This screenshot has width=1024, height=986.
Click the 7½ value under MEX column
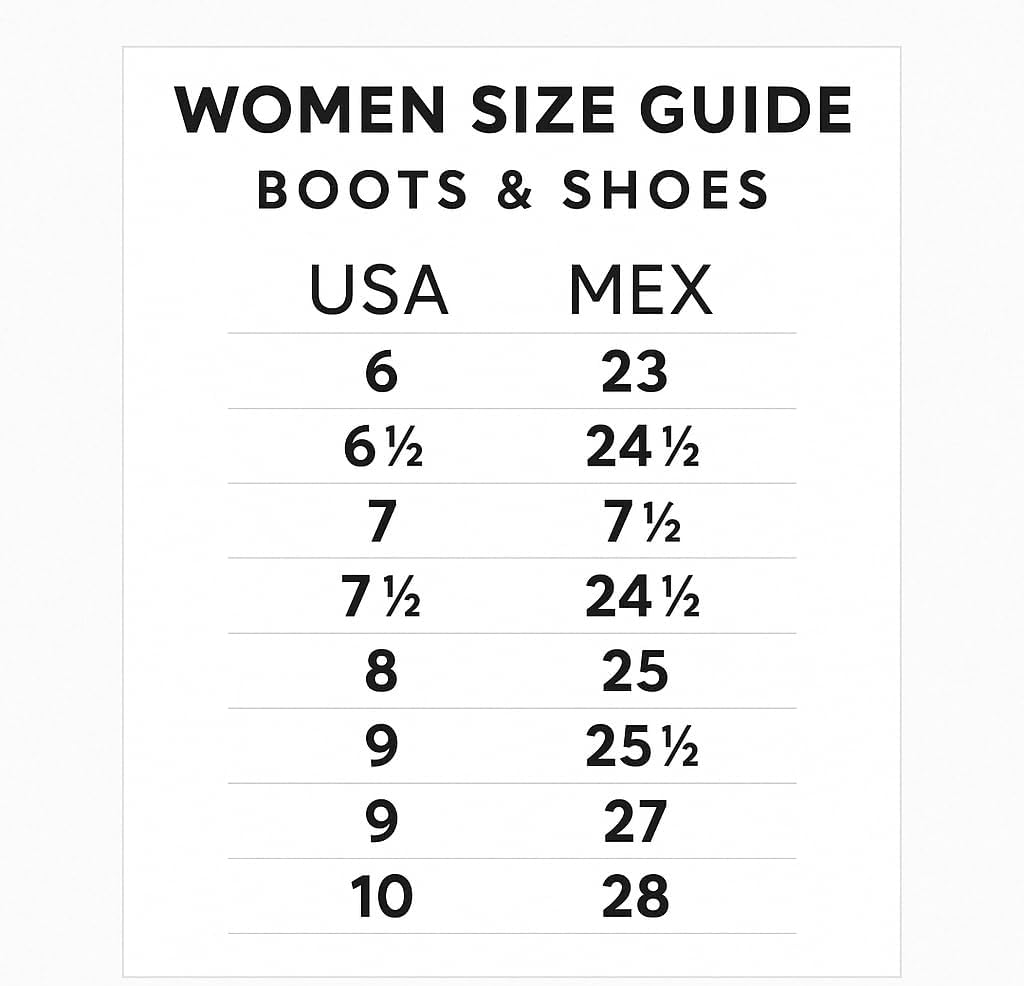click(641, 522)
